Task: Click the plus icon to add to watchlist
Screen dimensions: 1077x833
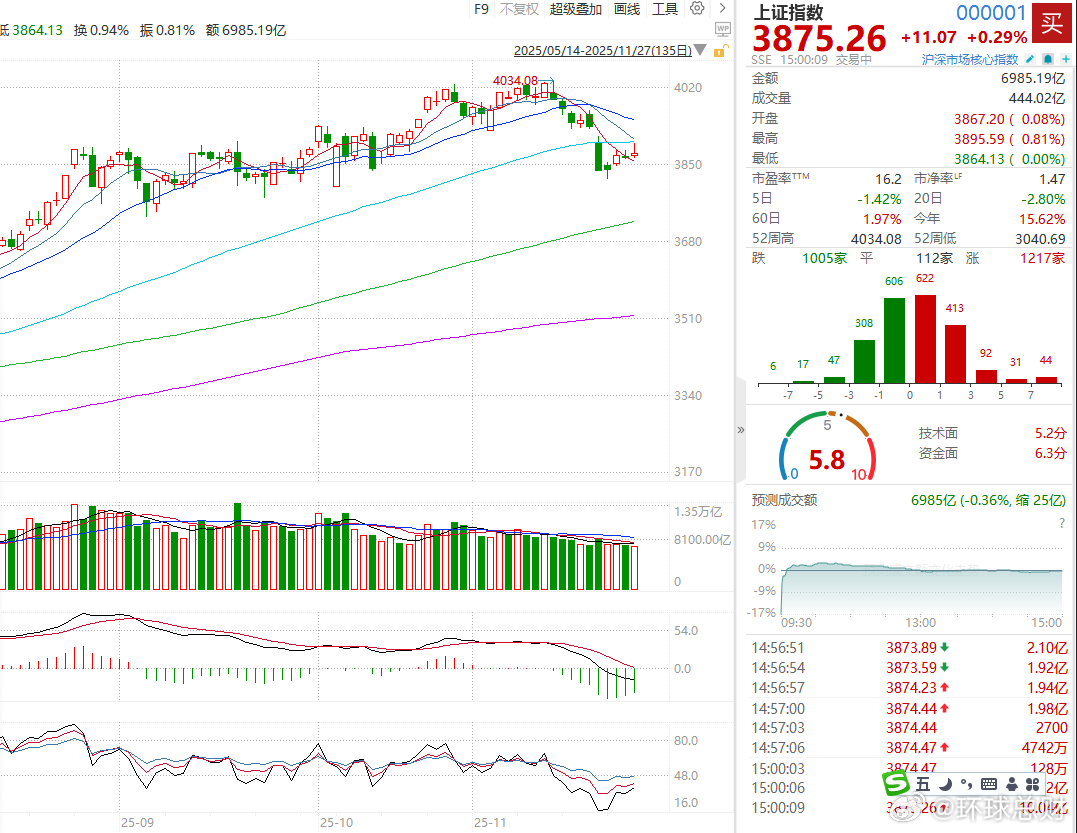Action: point(1066,59)
